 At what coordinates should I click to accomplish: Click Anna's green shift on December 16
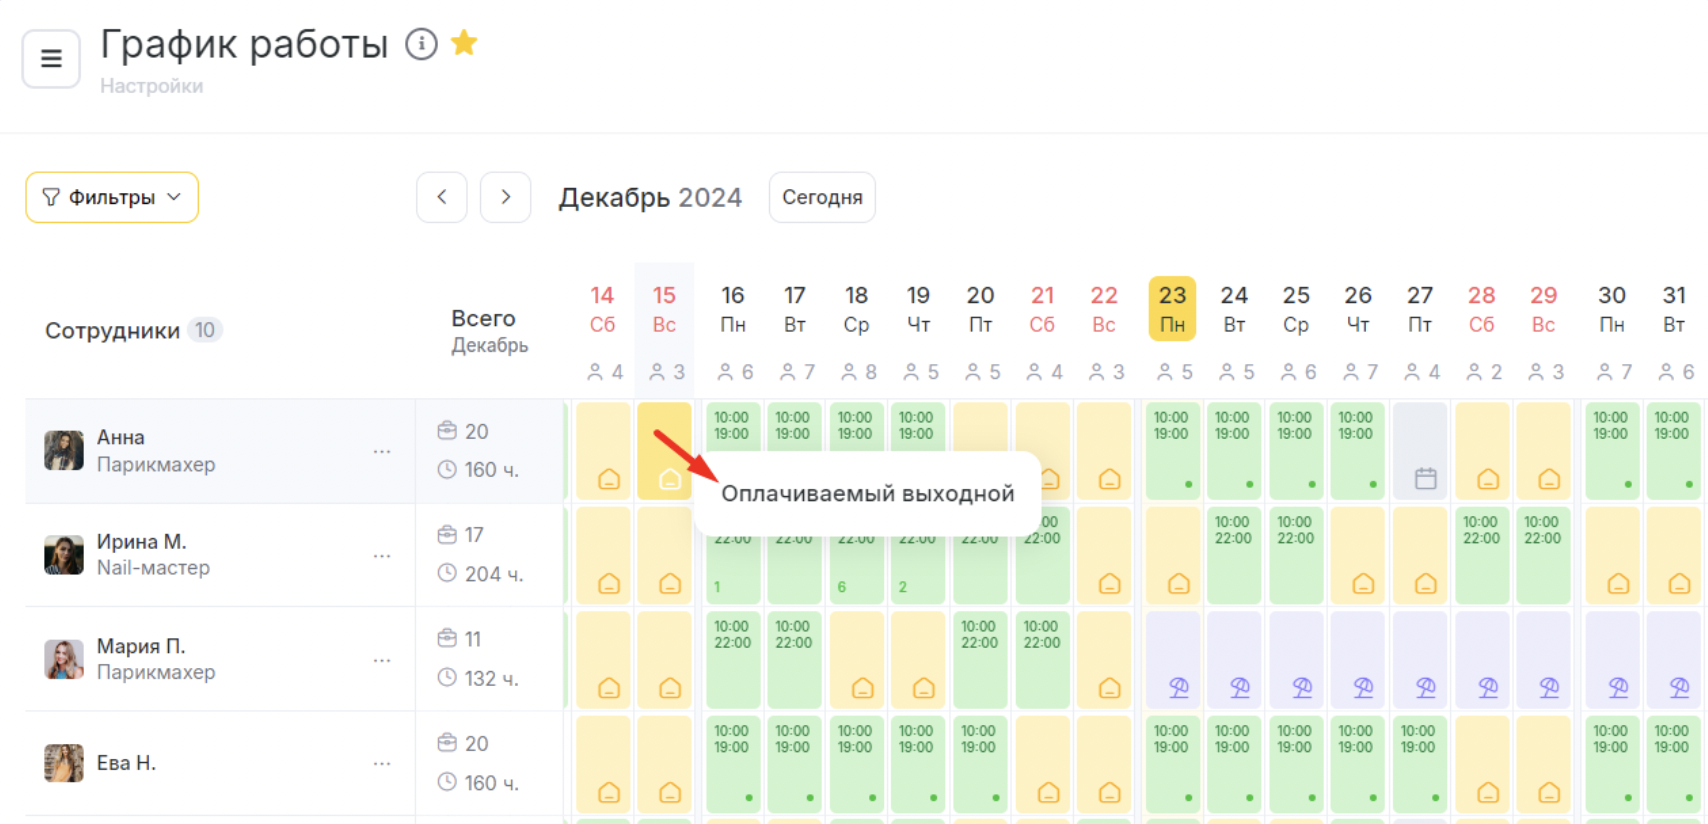tap(732, 451)
